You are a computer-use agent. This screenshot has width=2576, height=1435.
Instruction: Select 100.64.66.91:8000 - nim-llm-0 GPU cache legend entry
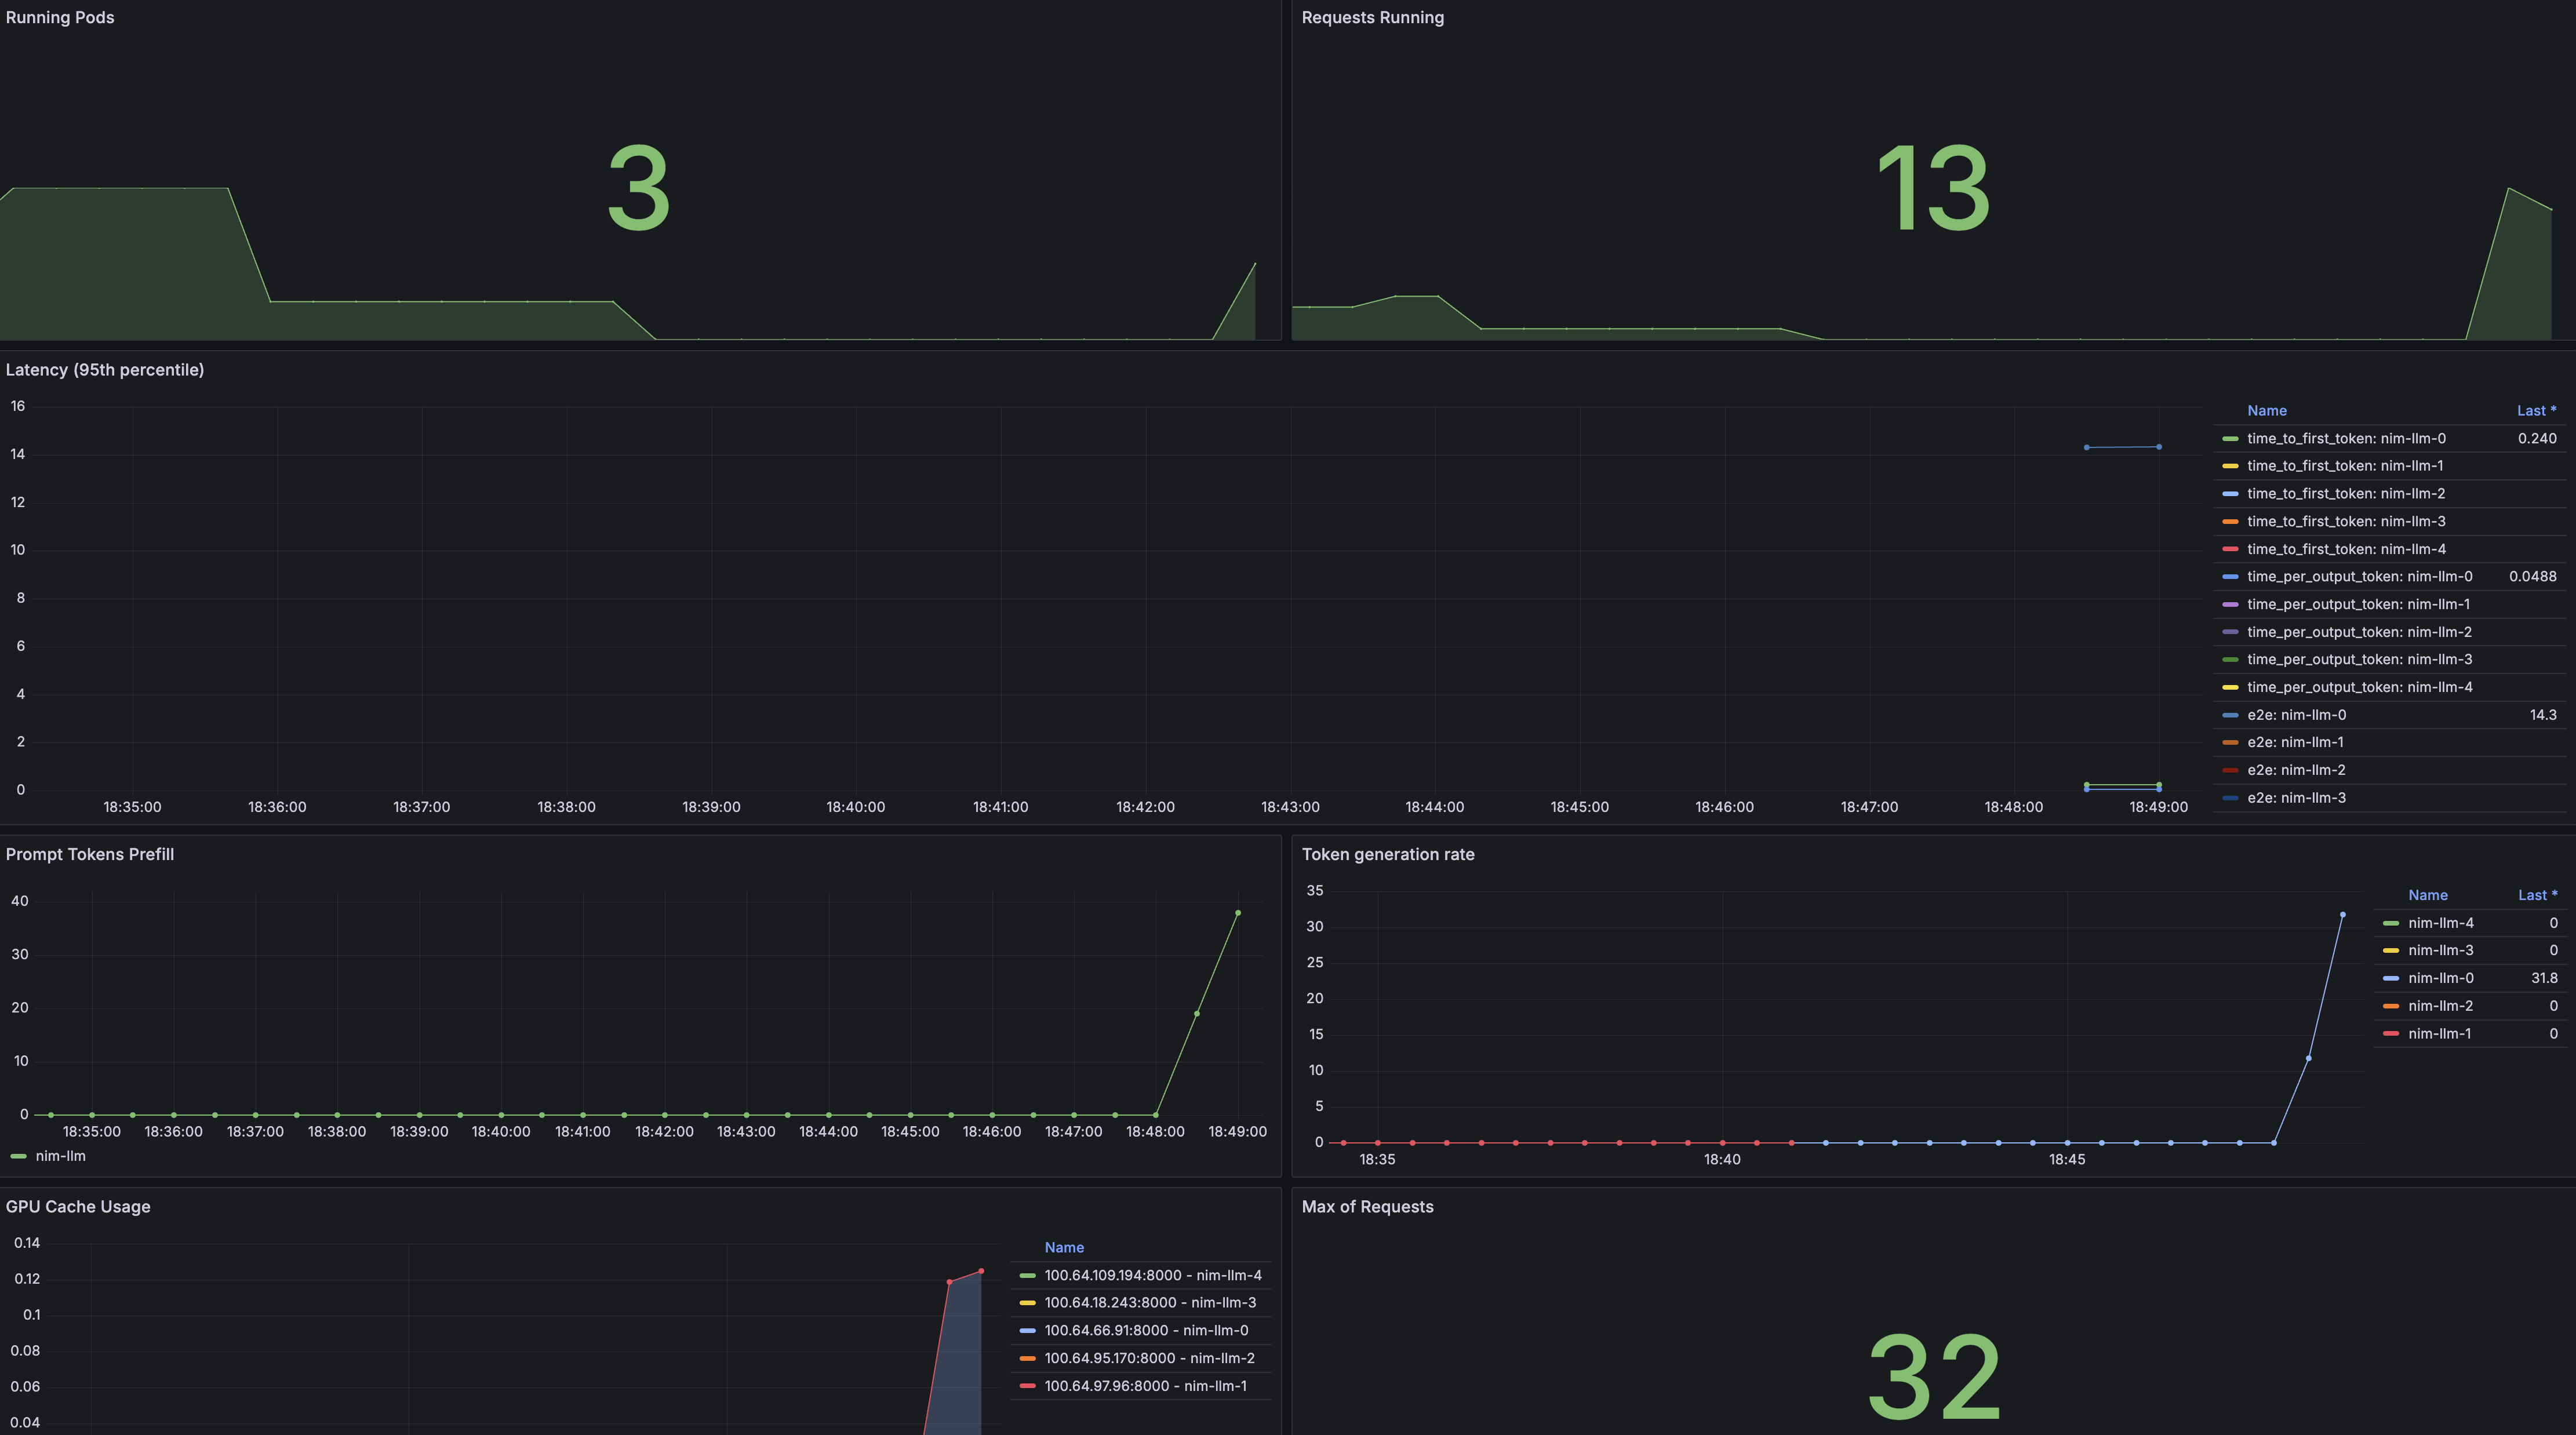[x=1146, y=1330]
